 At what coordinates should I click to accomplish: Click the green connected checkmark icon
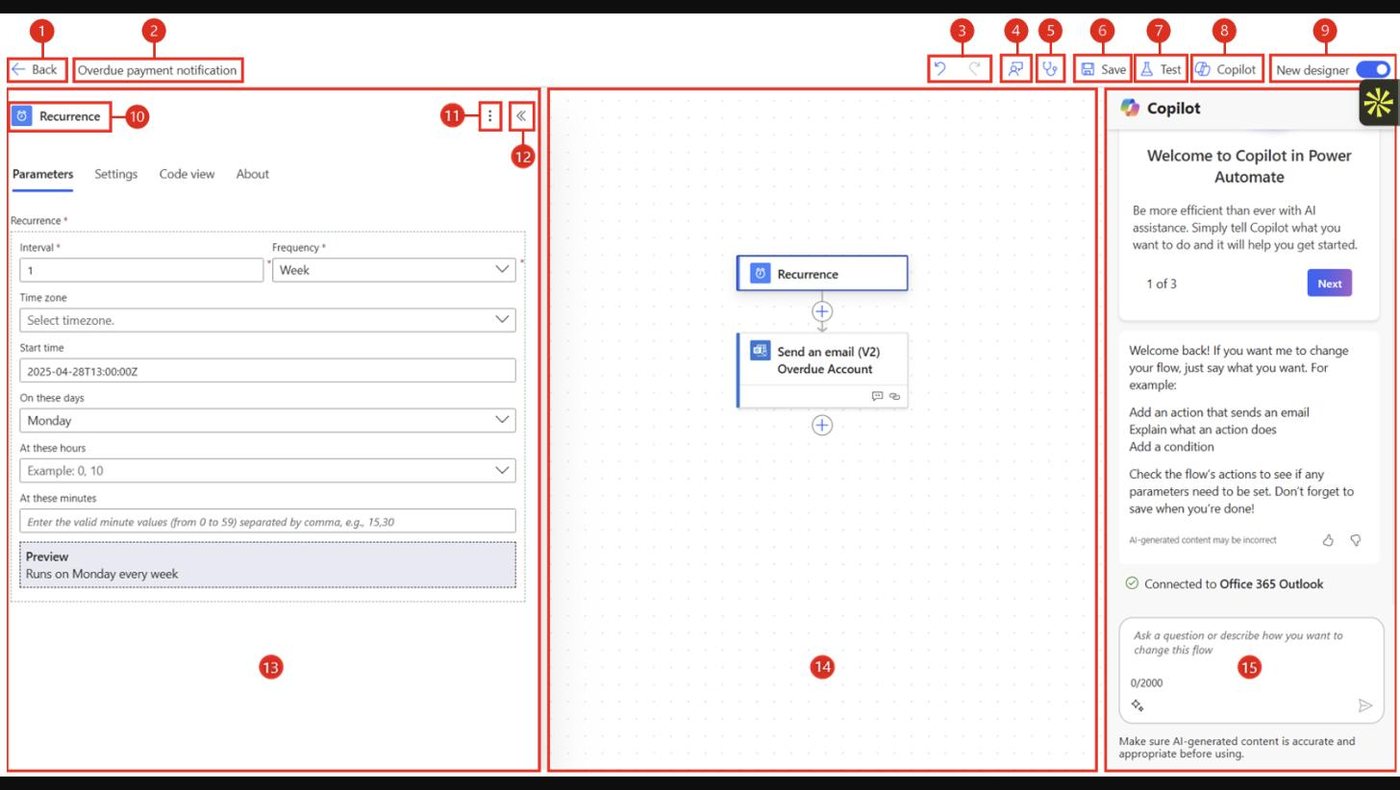tap(1132, 583)
